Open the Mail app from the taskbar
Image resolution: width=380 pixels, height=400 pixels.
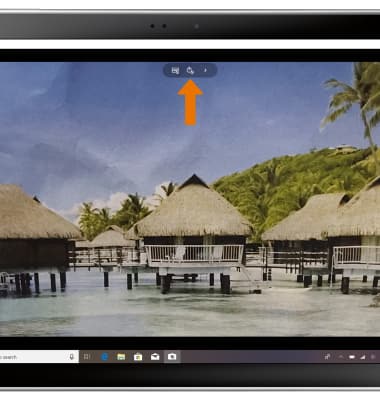coord(155,357)
